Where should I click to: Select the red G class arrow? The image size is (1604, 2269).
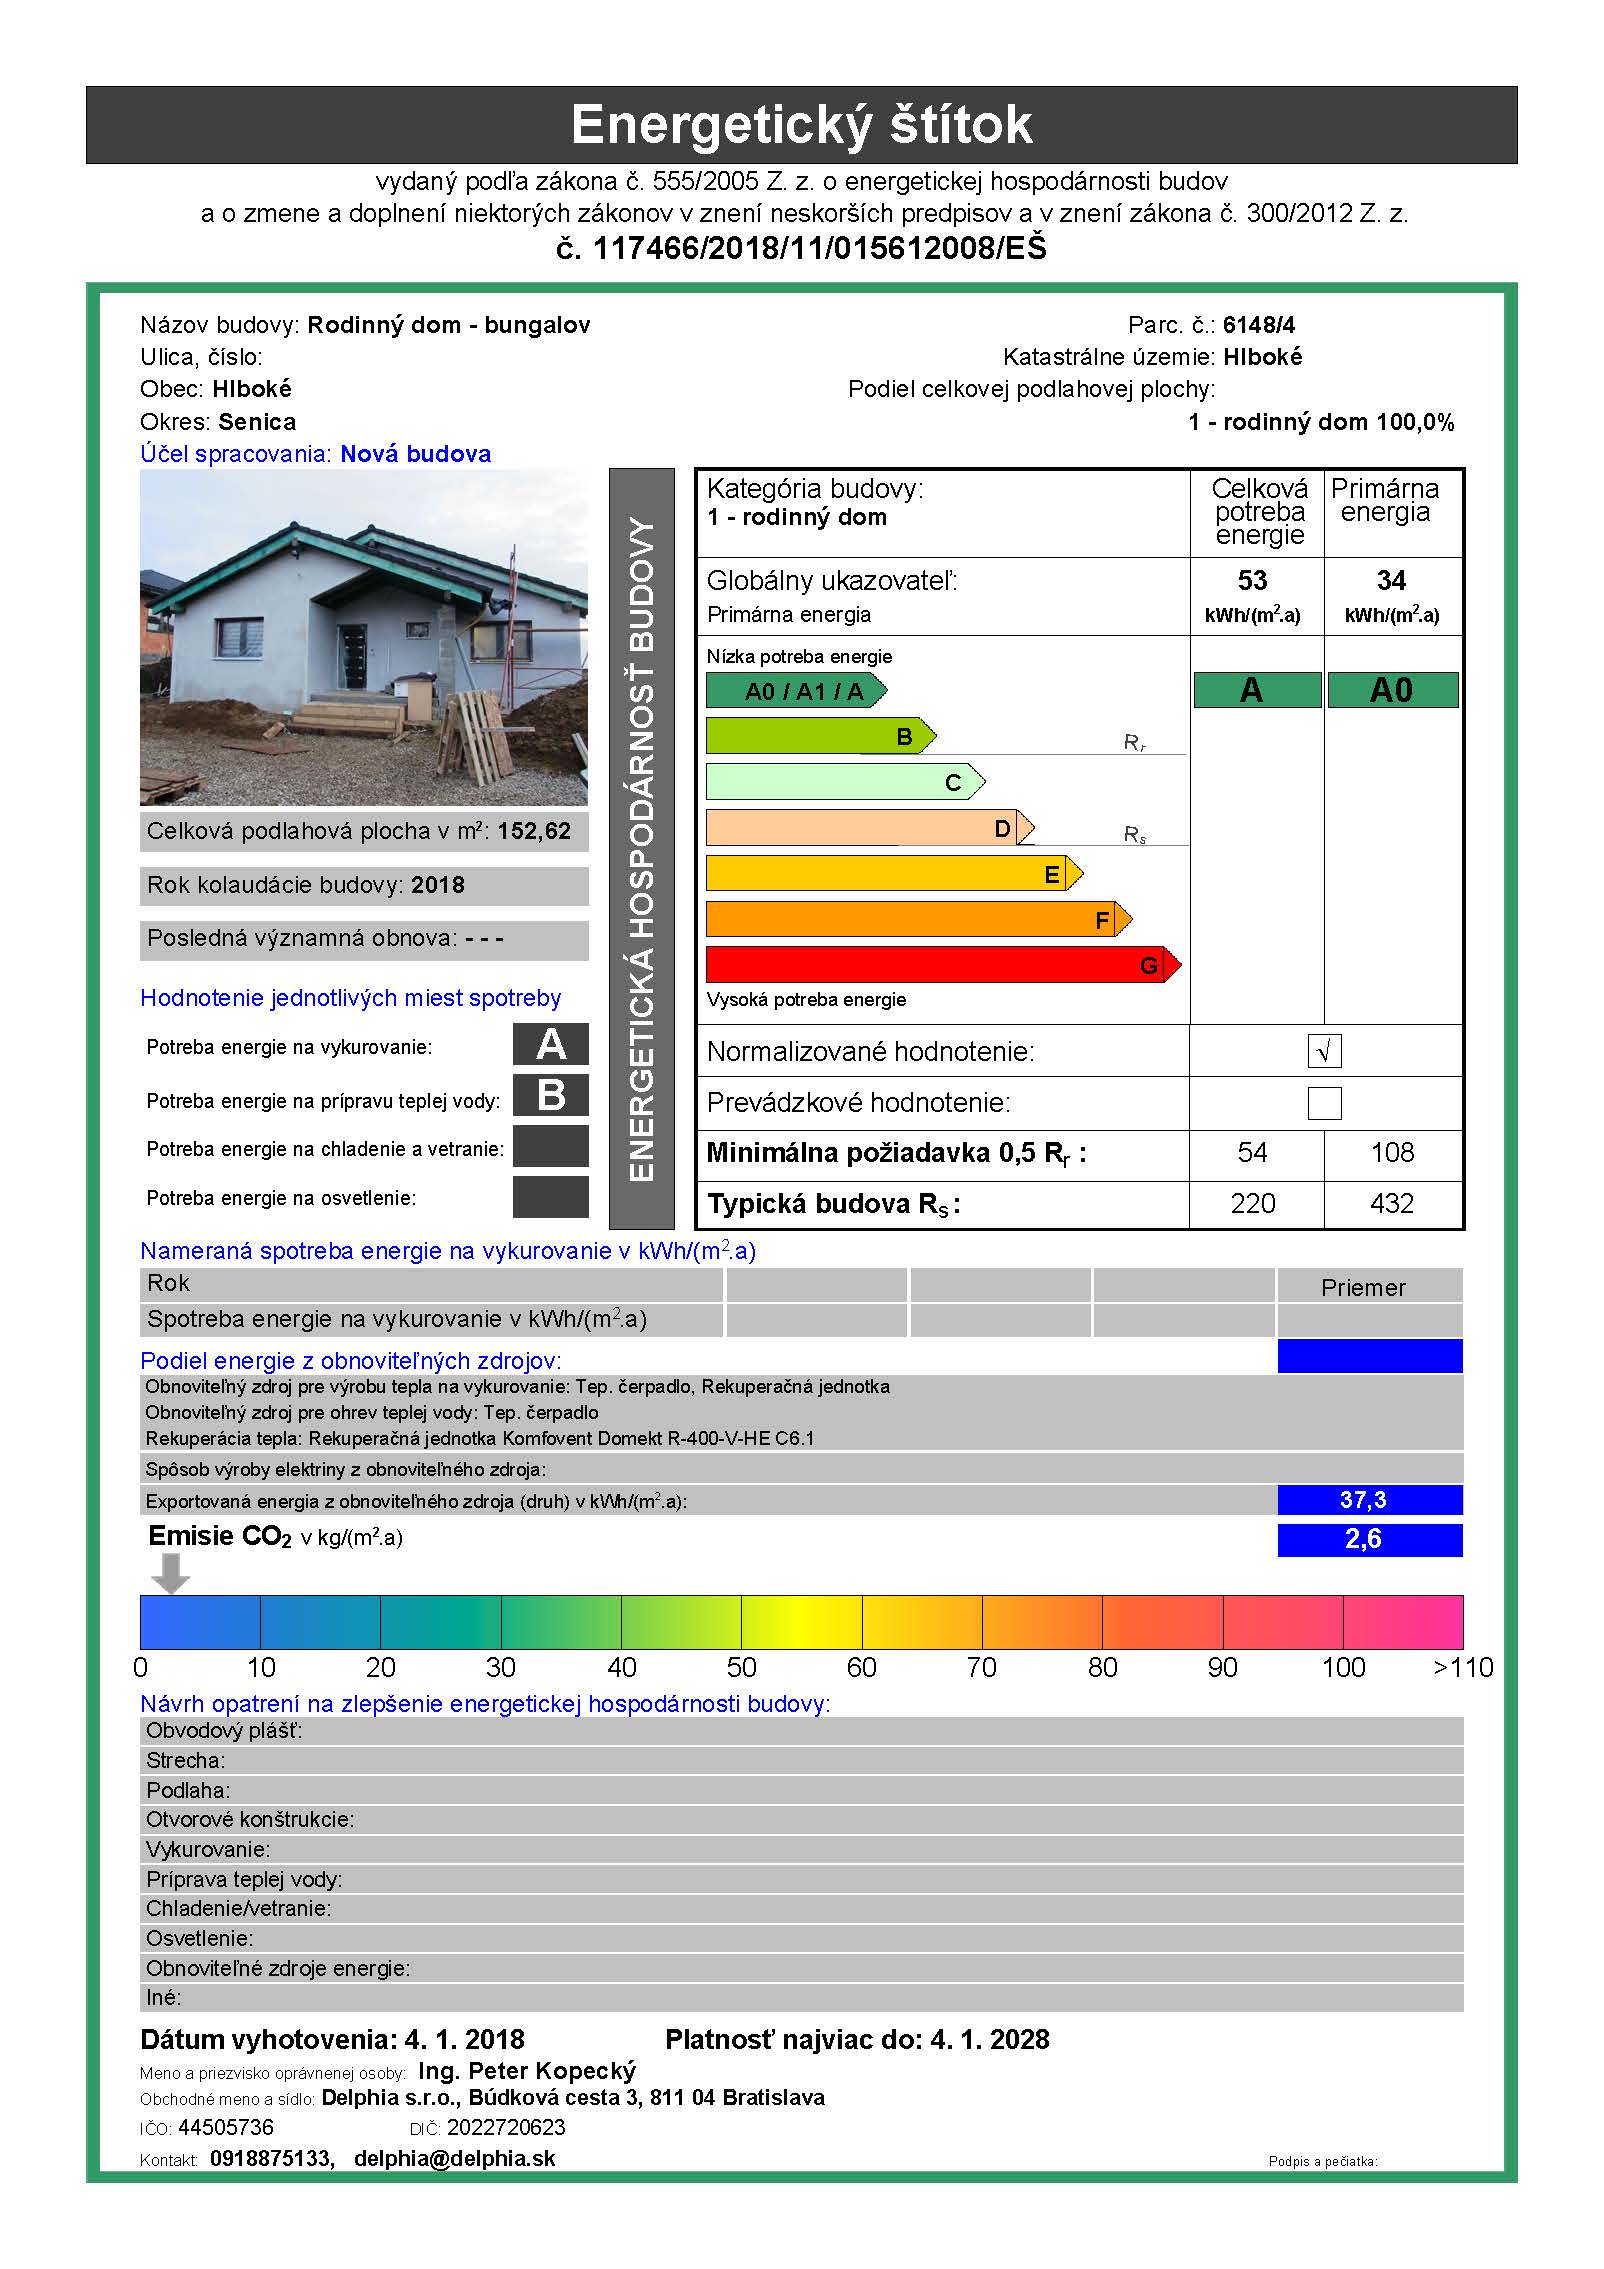[x=942, y=965]
